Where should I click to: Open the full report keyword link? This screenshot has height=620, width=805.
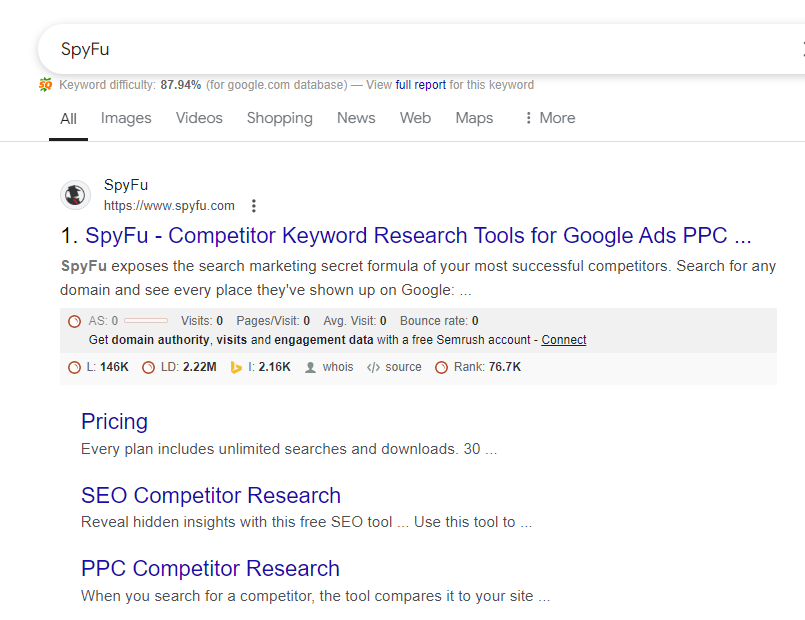pos(420,85)
